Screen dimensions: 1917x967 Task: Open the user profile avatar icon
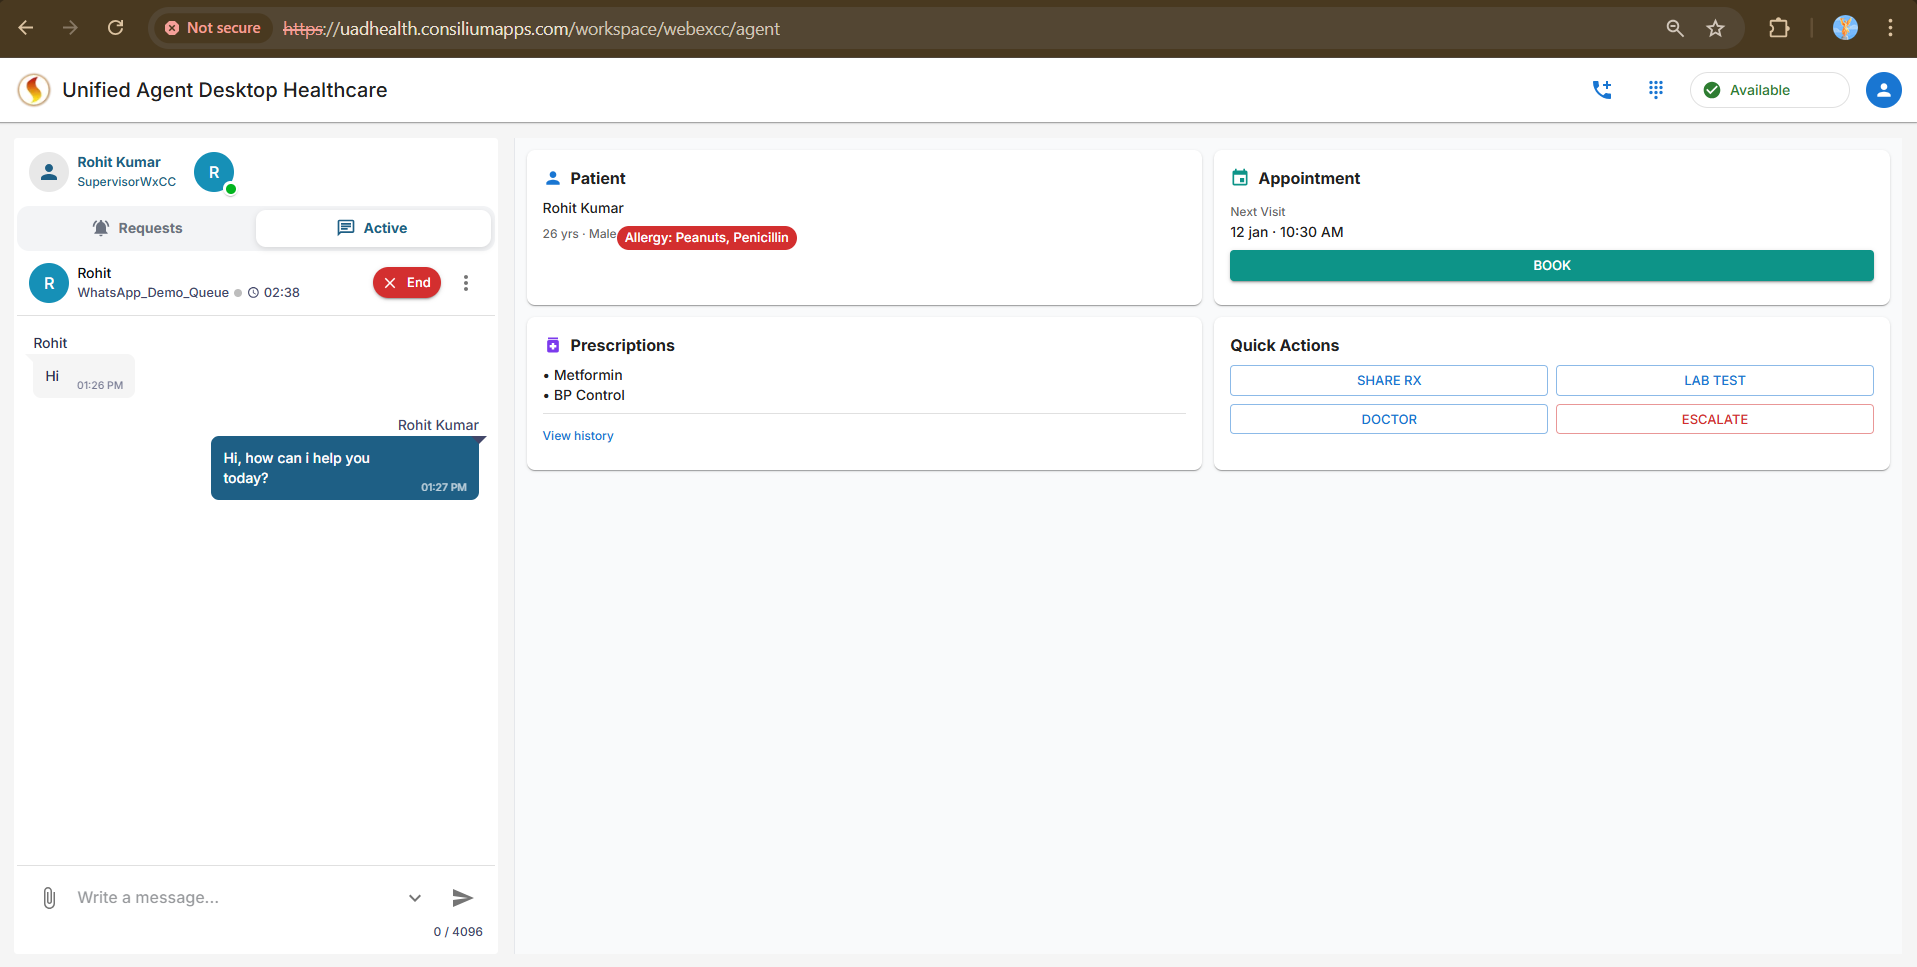click(x=1883, y=90)
